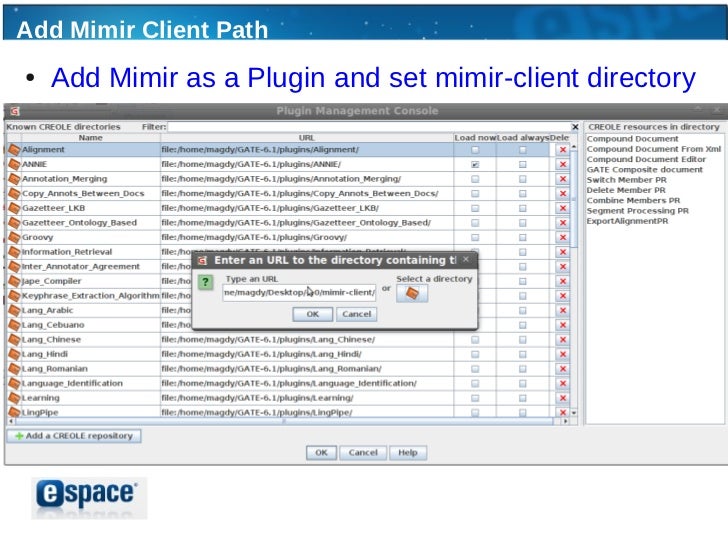Toggle Load now for Lang_Chinese

[475, 340]
